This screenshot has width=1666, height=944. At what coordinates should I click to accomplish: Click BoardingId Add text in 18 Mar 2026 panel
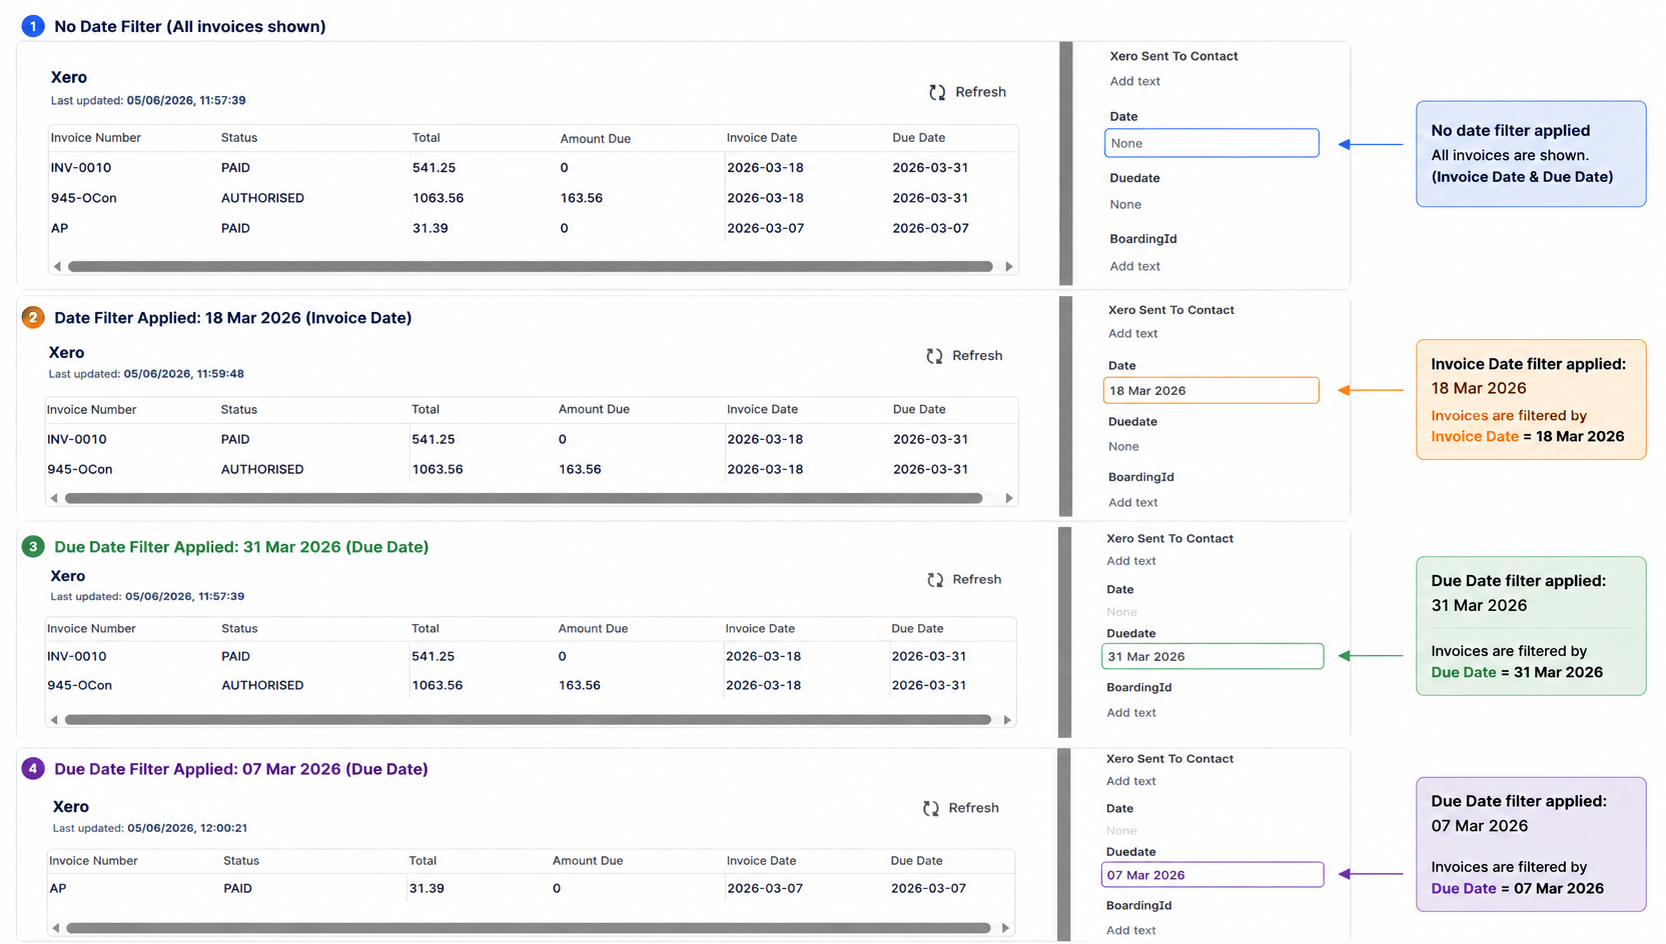1133,502
